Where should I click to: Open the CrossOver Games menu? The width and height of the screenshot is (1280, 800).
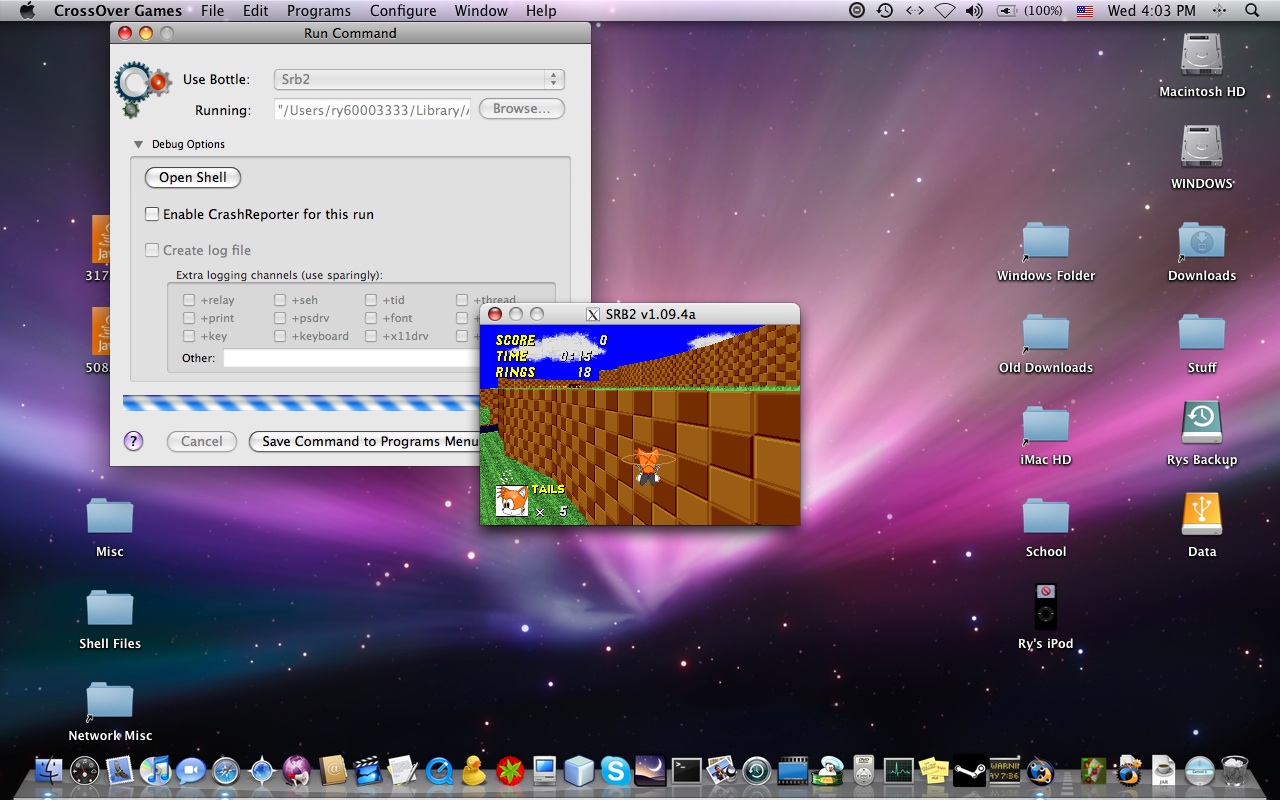coord(118,11)
